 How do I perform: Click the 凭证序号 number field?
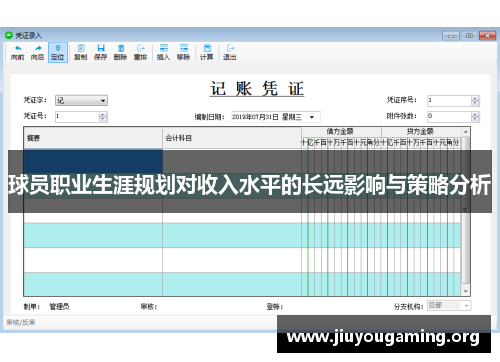click(x=450, y=100)
